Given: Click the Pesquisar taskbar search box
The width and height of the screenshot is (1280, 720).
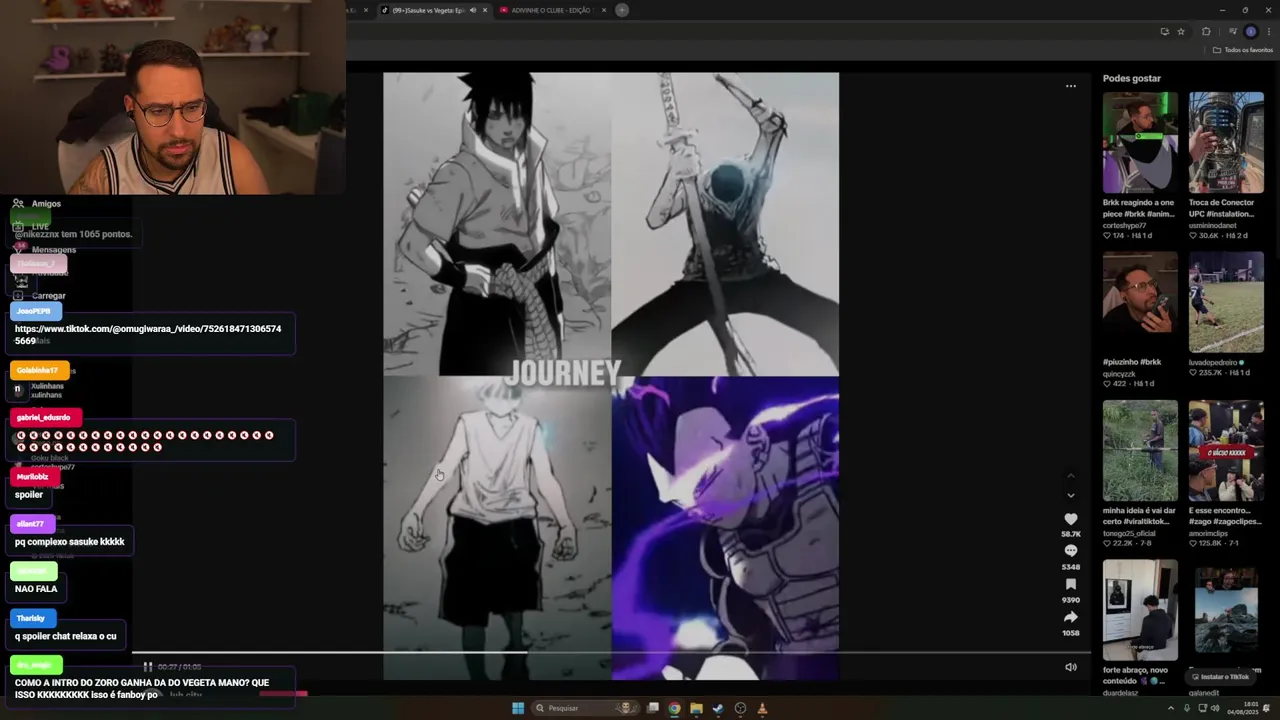Looking at the screenshot, I should pos(586,708).
